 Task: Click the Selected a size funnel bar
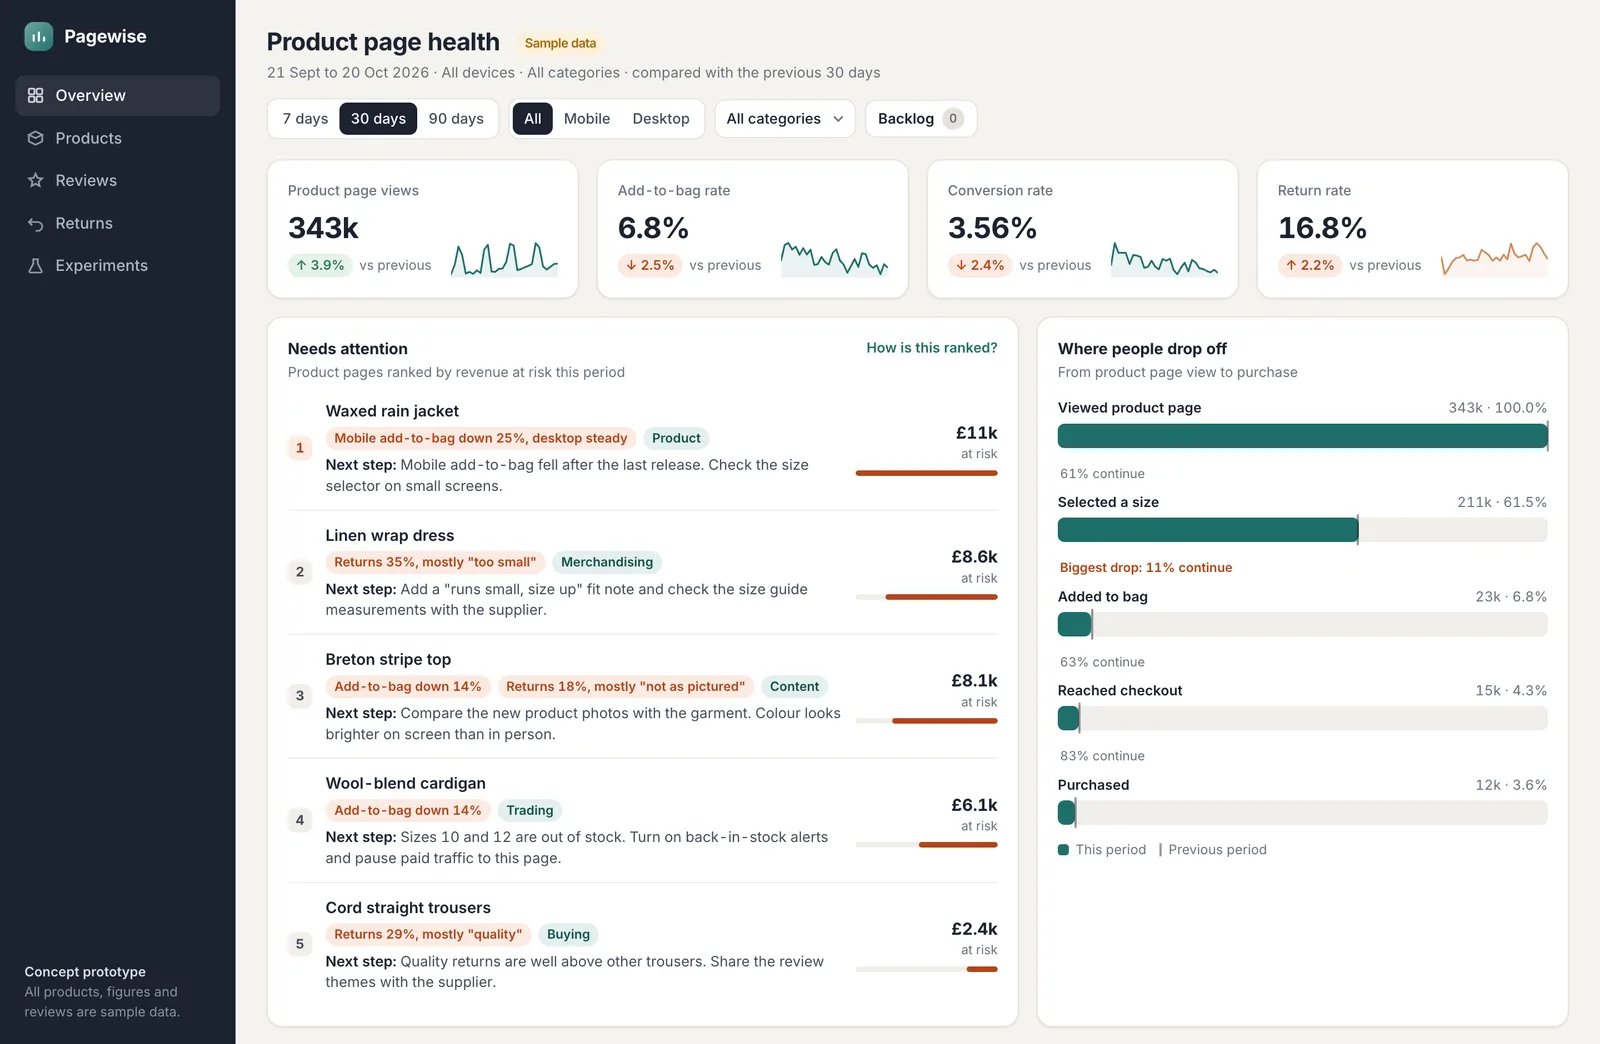pyautogui.click(x=1302, y=530)
